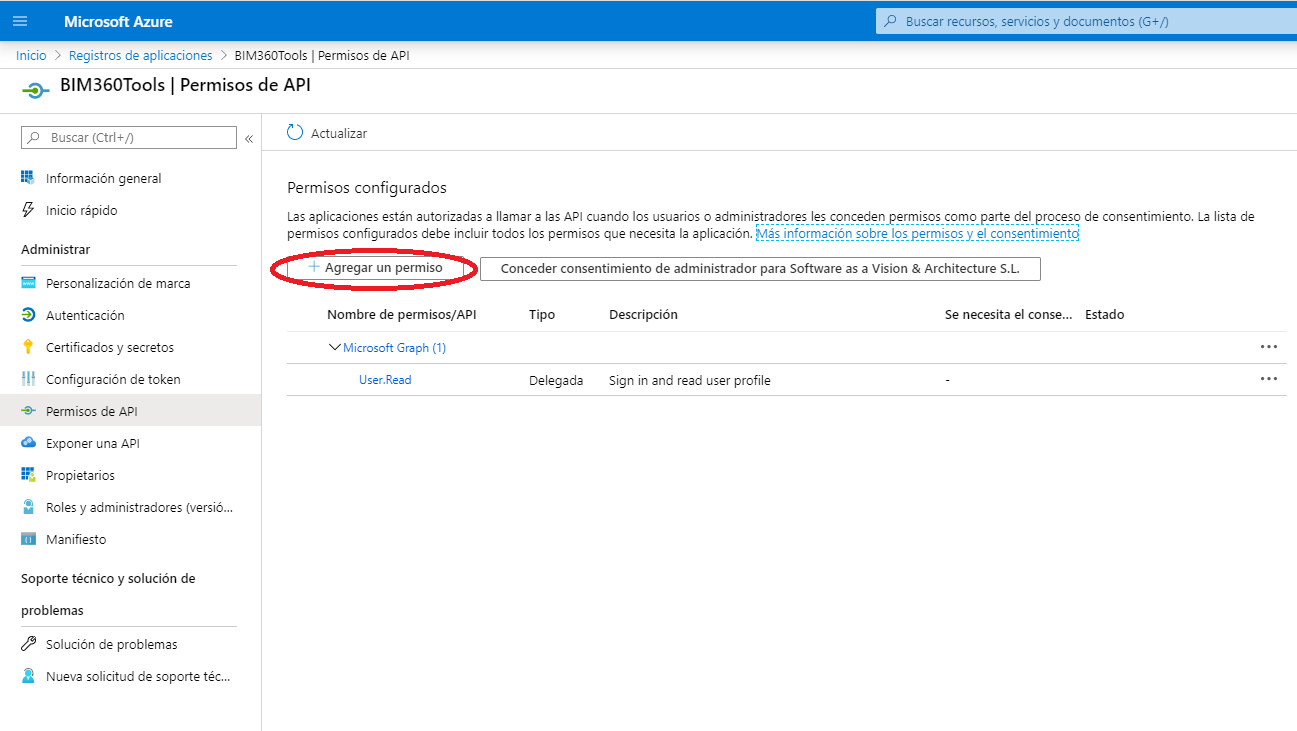The image size is (1297, 731).
Task: Click the Certificados y secretos key icon
Action: [x=28, y=347]
